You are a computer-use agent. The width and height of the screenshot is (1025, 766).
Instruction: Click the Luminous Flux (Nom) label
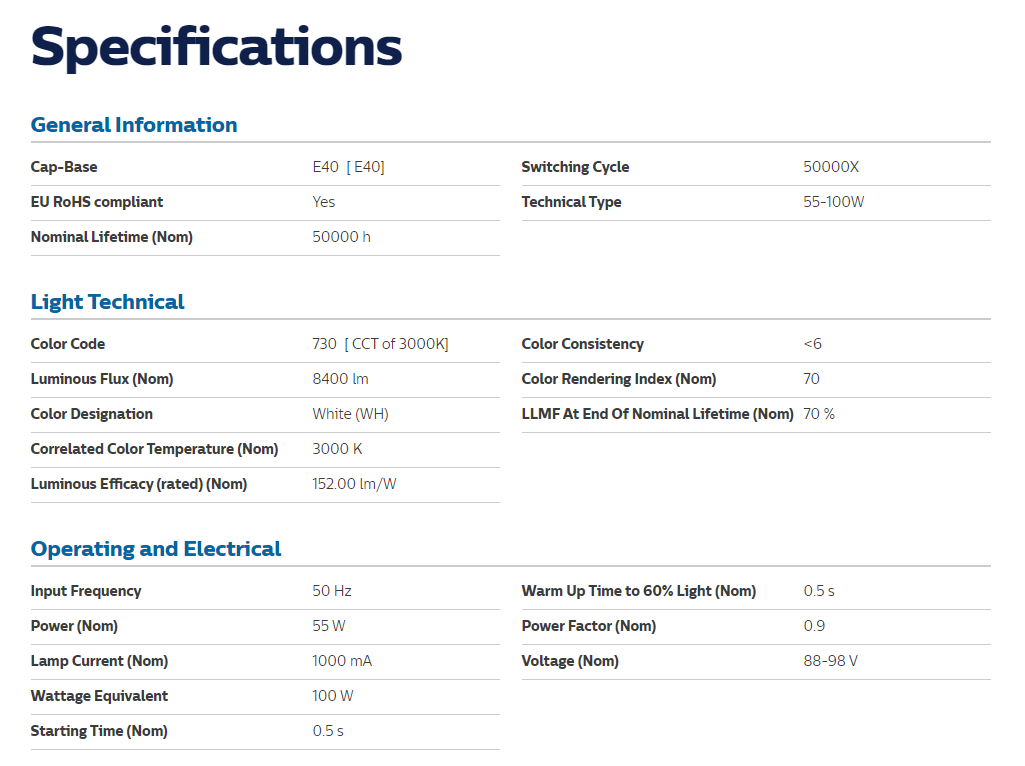tap(102, 379)
